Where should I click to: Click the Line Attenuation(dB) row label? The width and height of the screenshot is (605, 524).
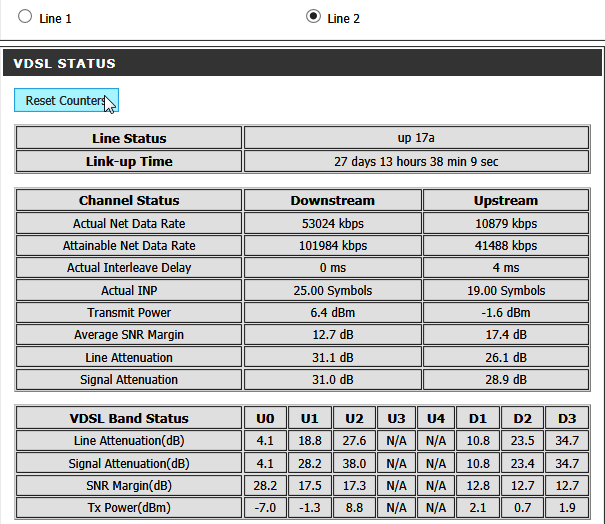(x=129, y=440)
